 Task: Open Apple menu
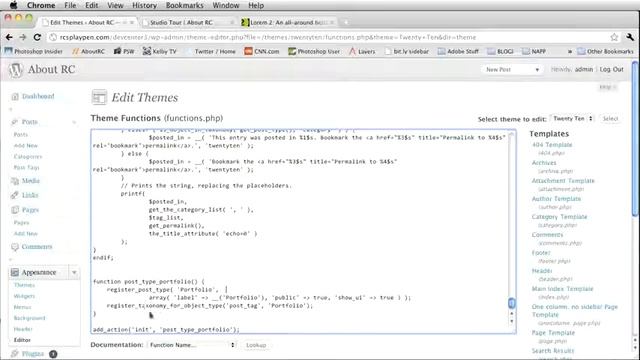(x=13, y=5)
